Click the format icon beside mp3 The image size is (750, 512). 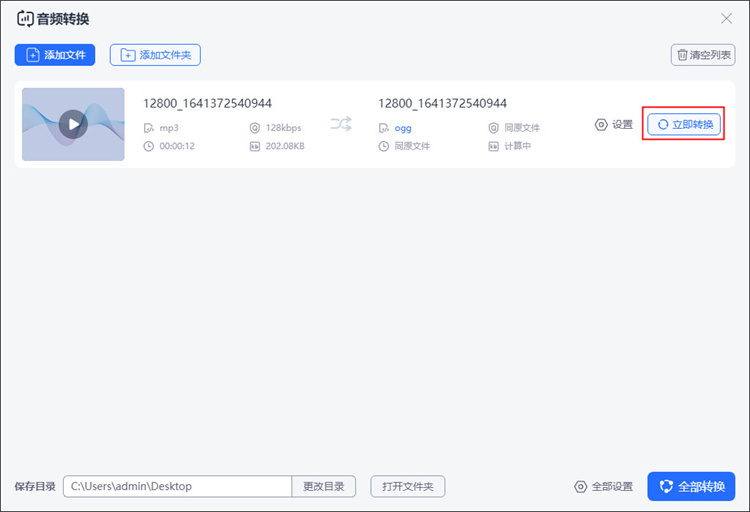[149, 128]
